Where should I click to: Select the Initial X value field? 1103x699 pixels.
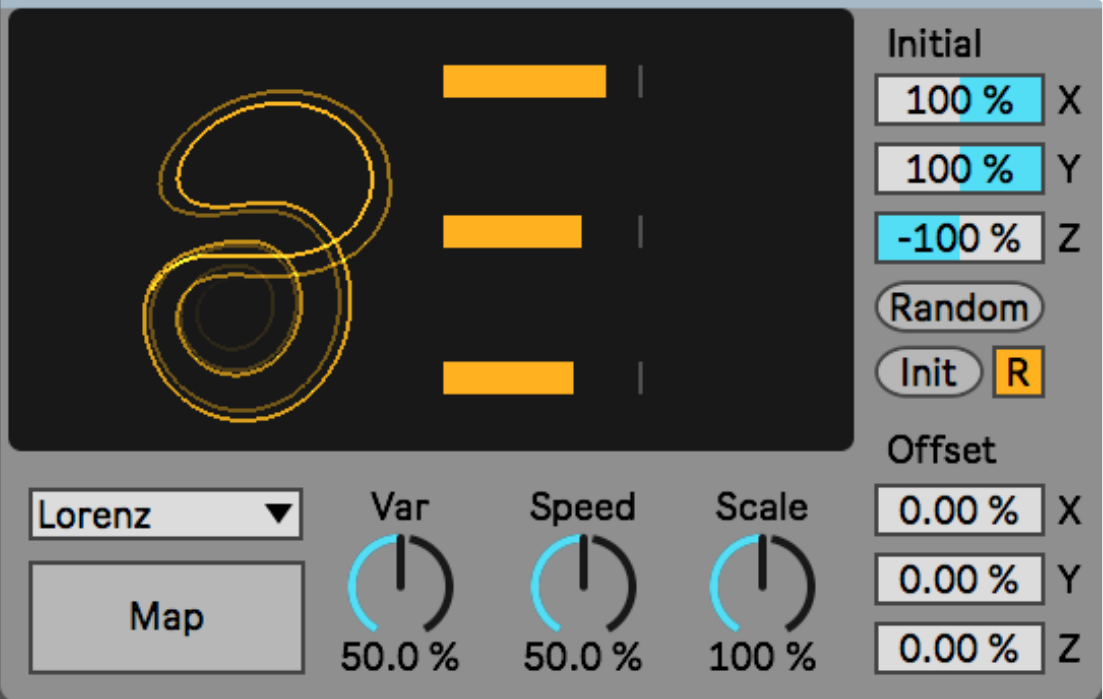[959, 100]
